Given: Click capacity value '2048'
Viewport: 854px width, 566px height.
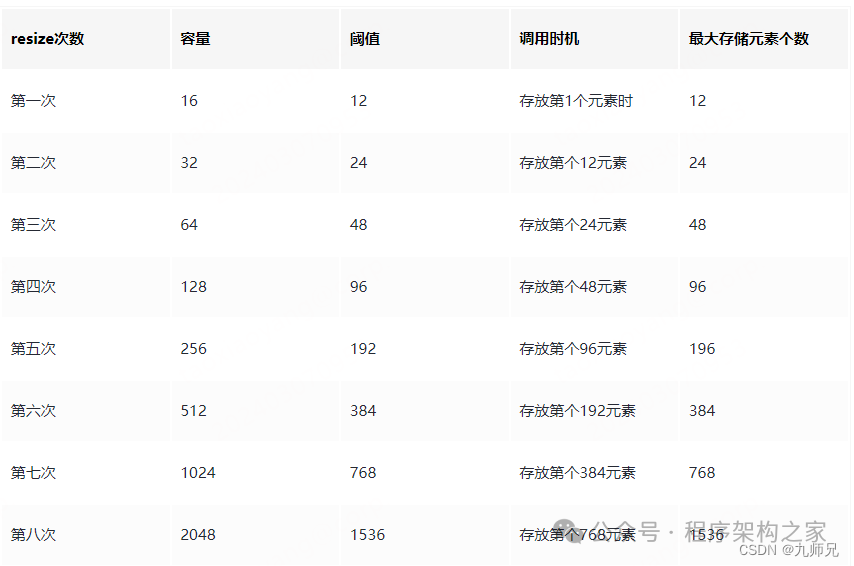Looking at the screenshot, I should coord(198,535).
